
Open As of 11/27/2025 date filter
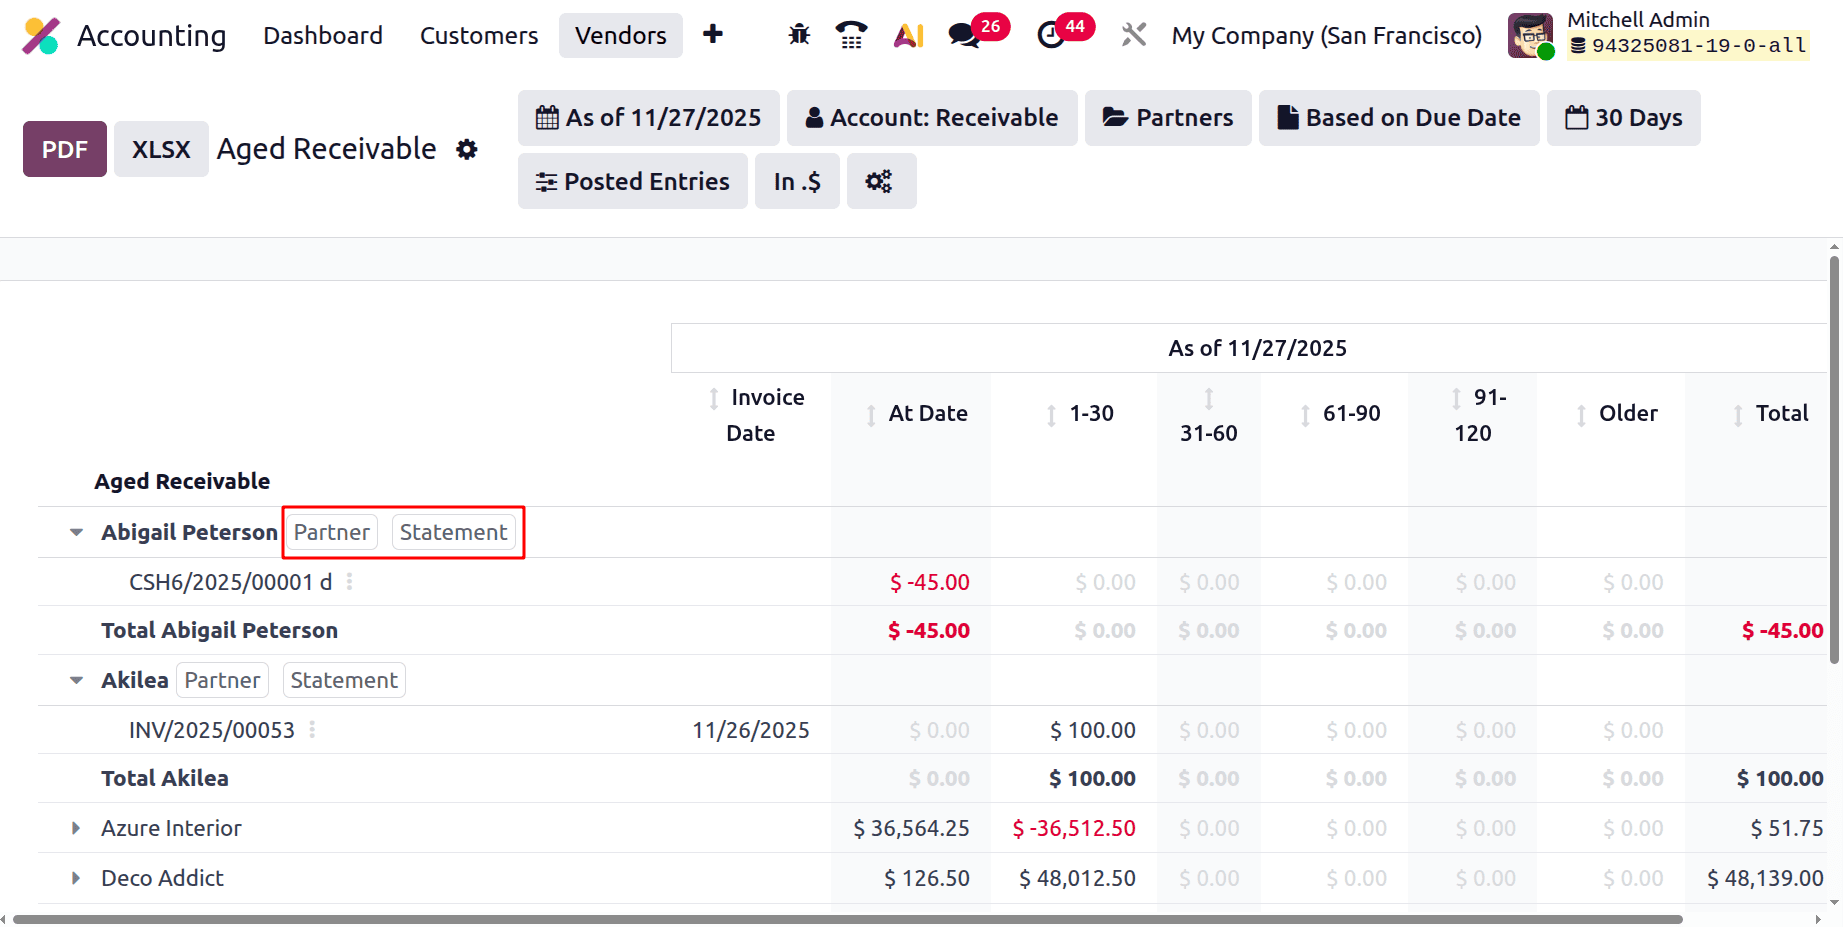[x=648, y=118]
